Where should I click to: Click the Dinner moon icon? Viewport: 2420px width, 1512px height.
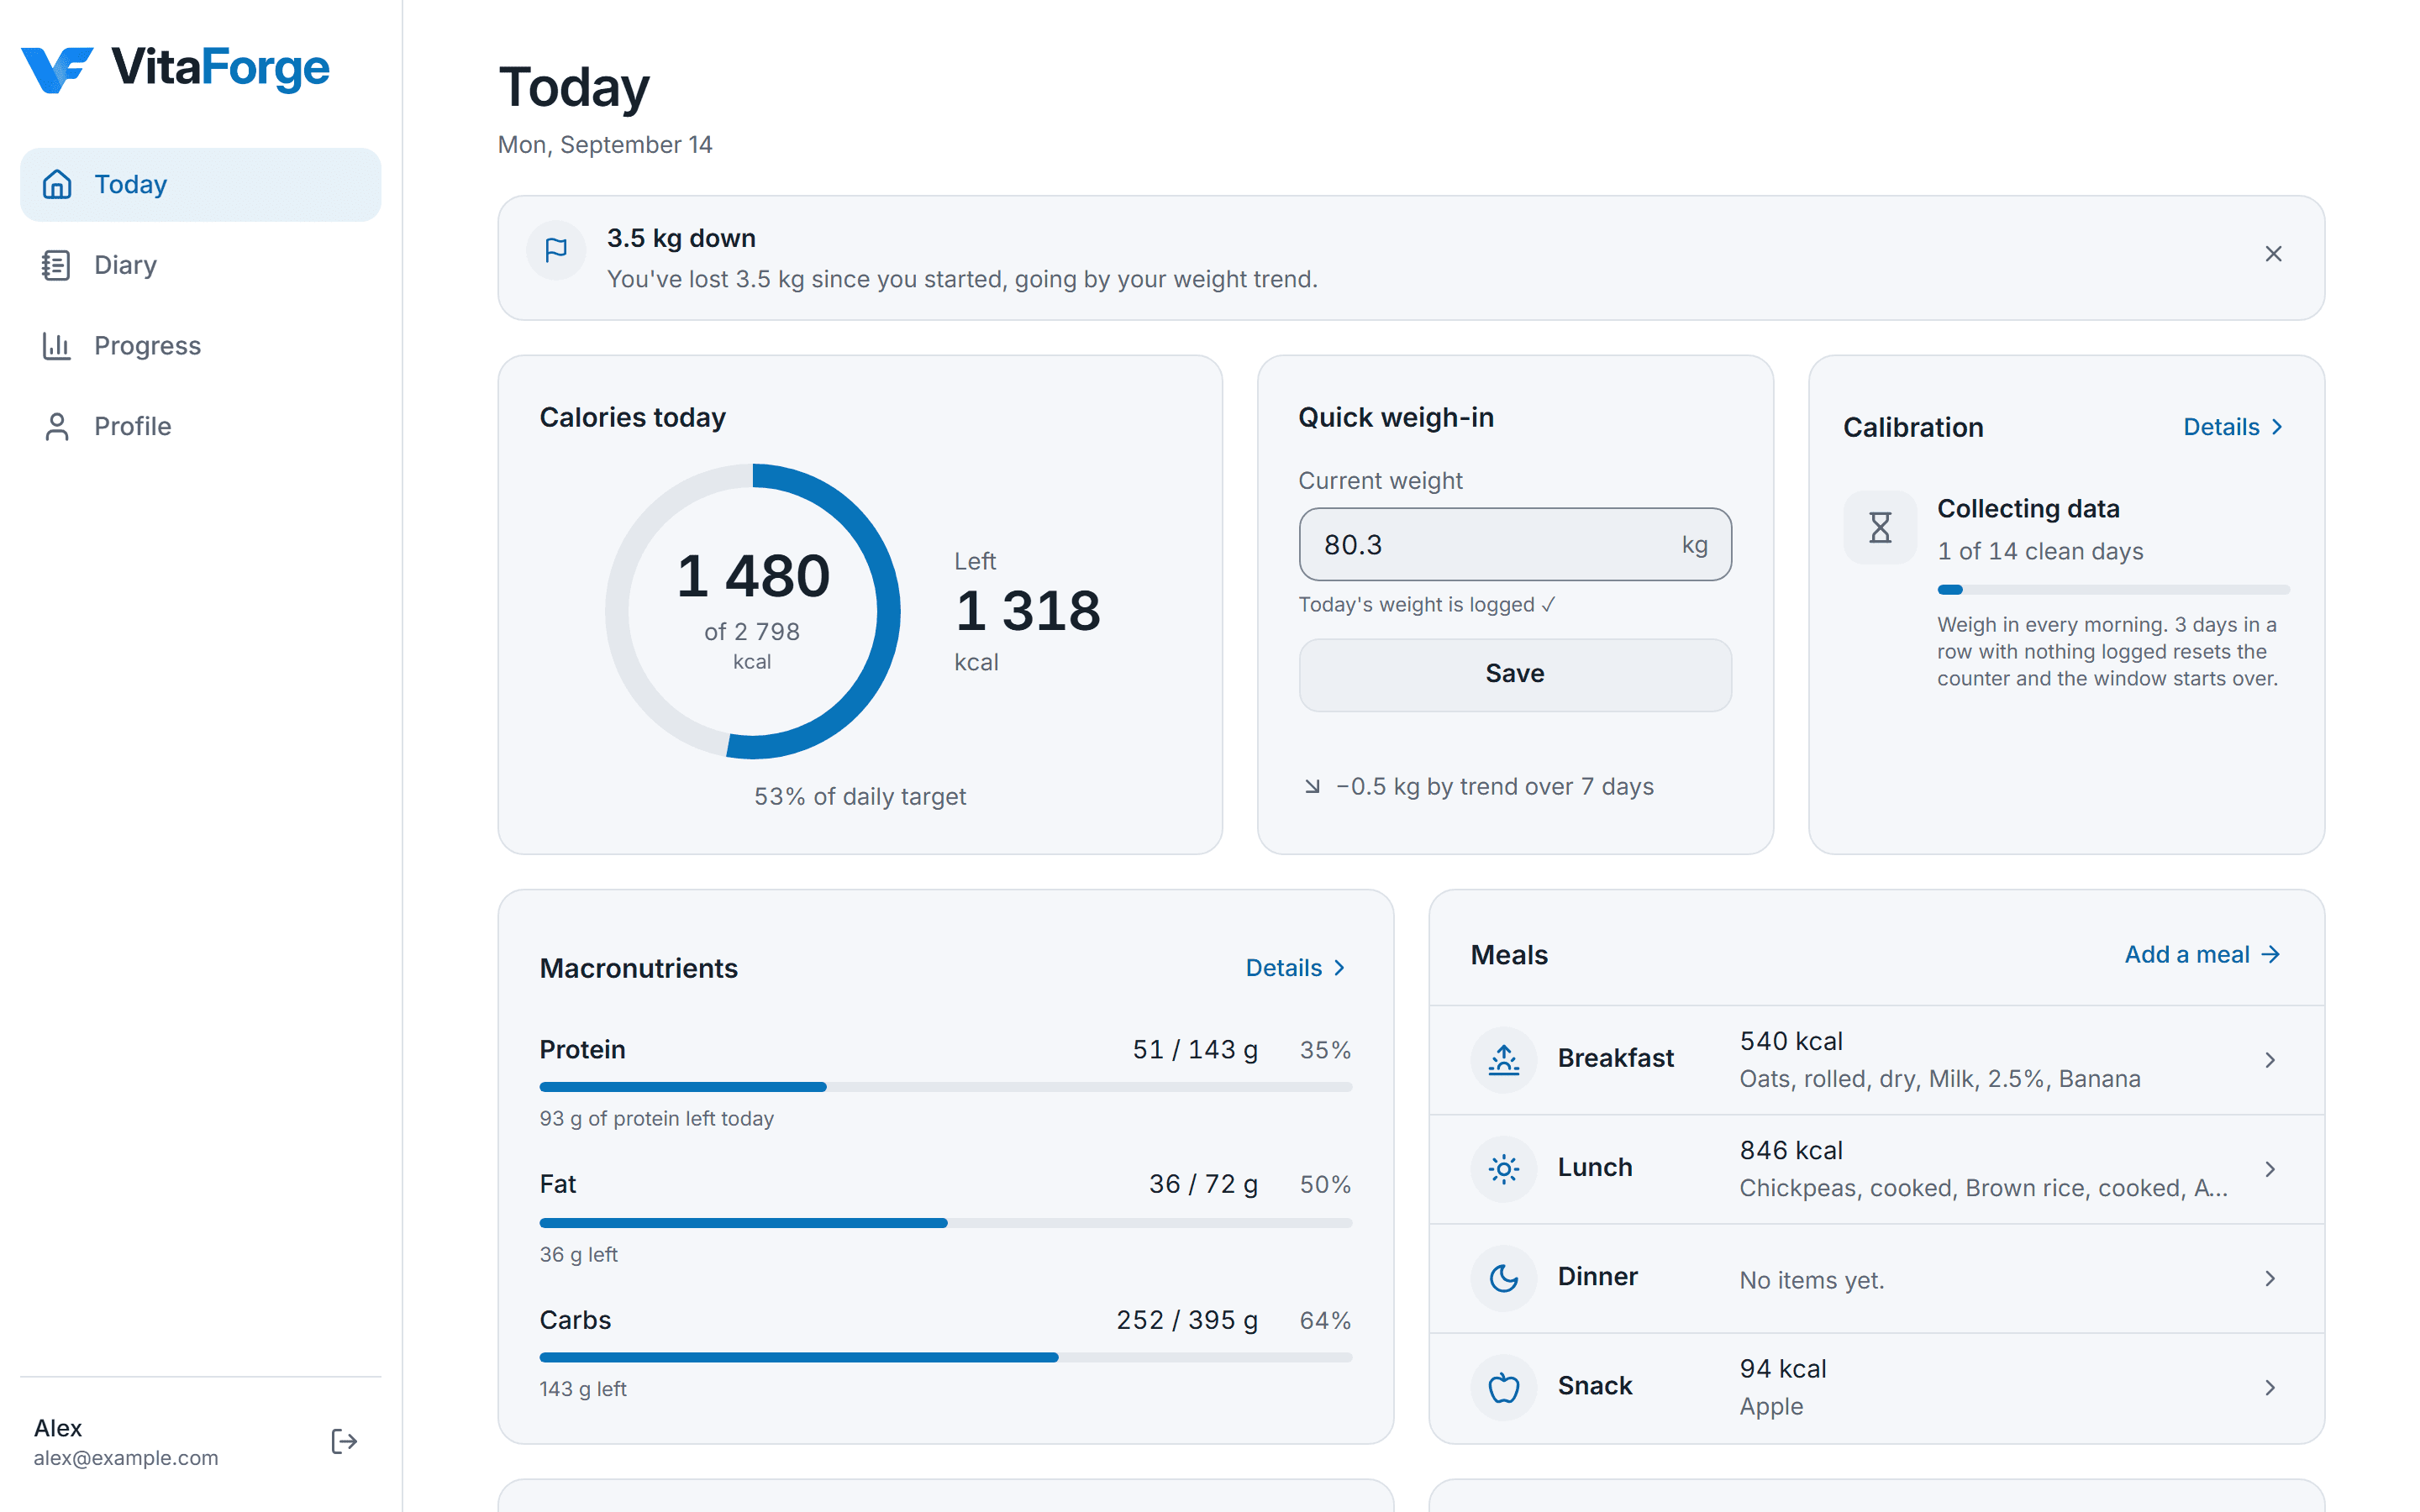click(x=1503, y=1277)
